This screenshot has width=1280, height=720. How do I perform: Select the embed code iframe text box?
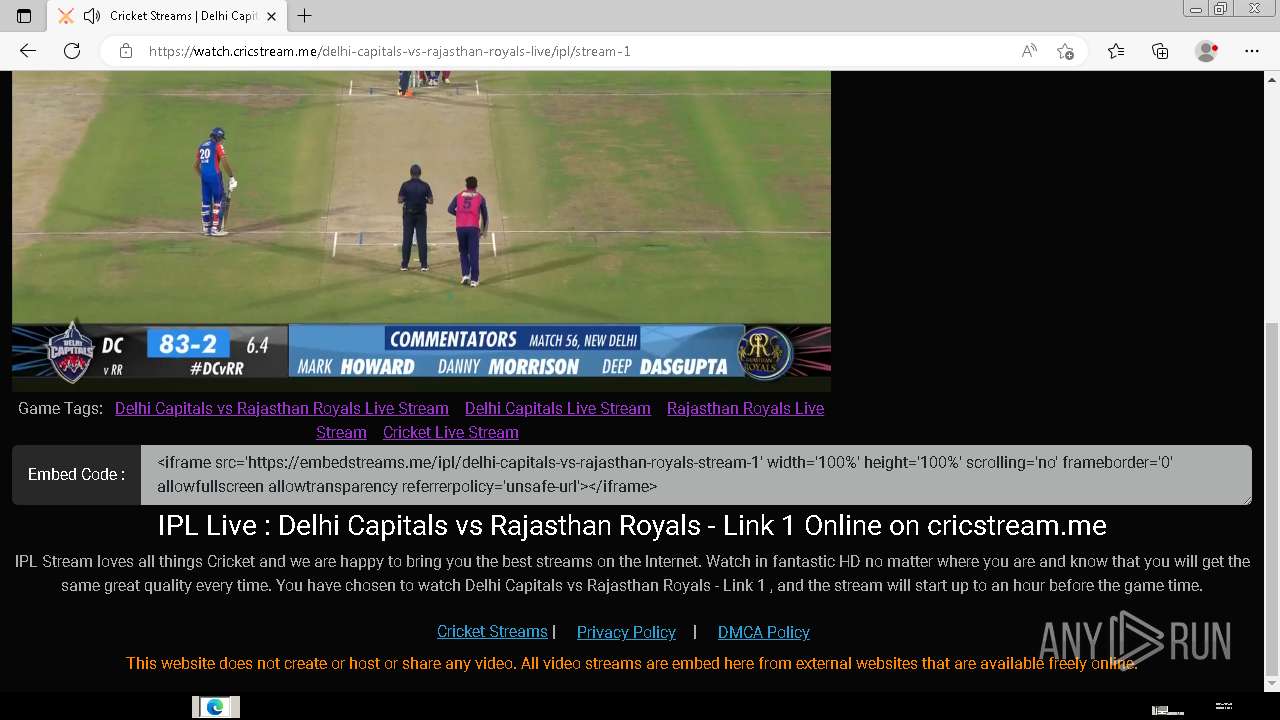pyautogui.click(x=696, y=475)
